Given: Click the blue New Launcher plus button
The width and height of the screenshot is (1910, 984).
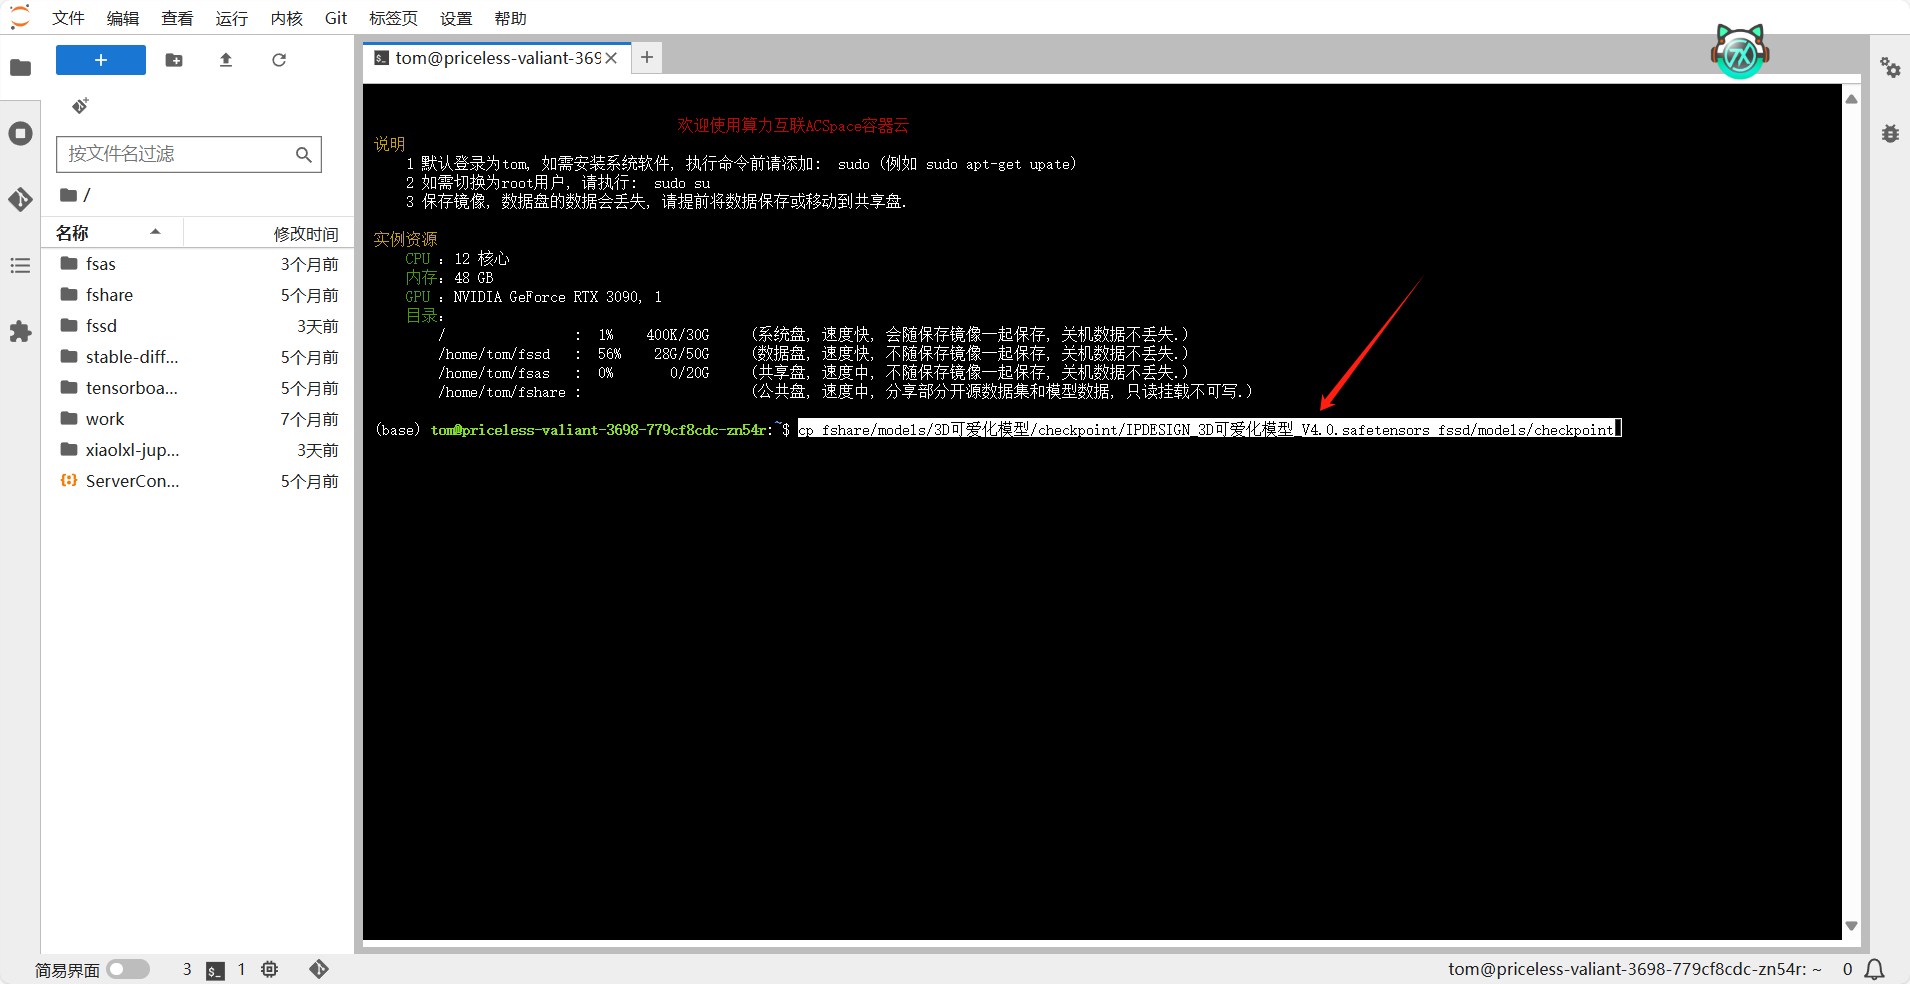Looking at the screenshot, I should 101,60.
